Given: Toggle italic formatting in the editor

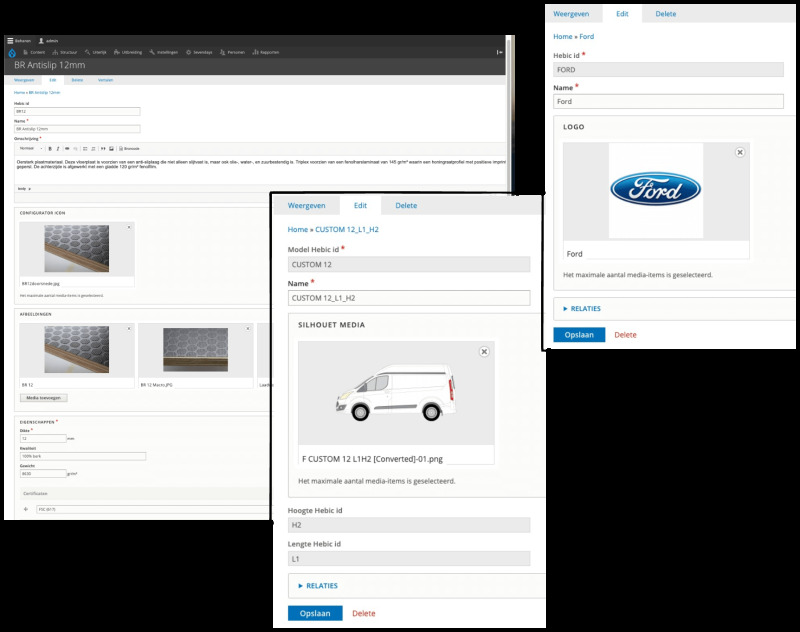Looking at the screenshot, I should click(x=57, y=148).
